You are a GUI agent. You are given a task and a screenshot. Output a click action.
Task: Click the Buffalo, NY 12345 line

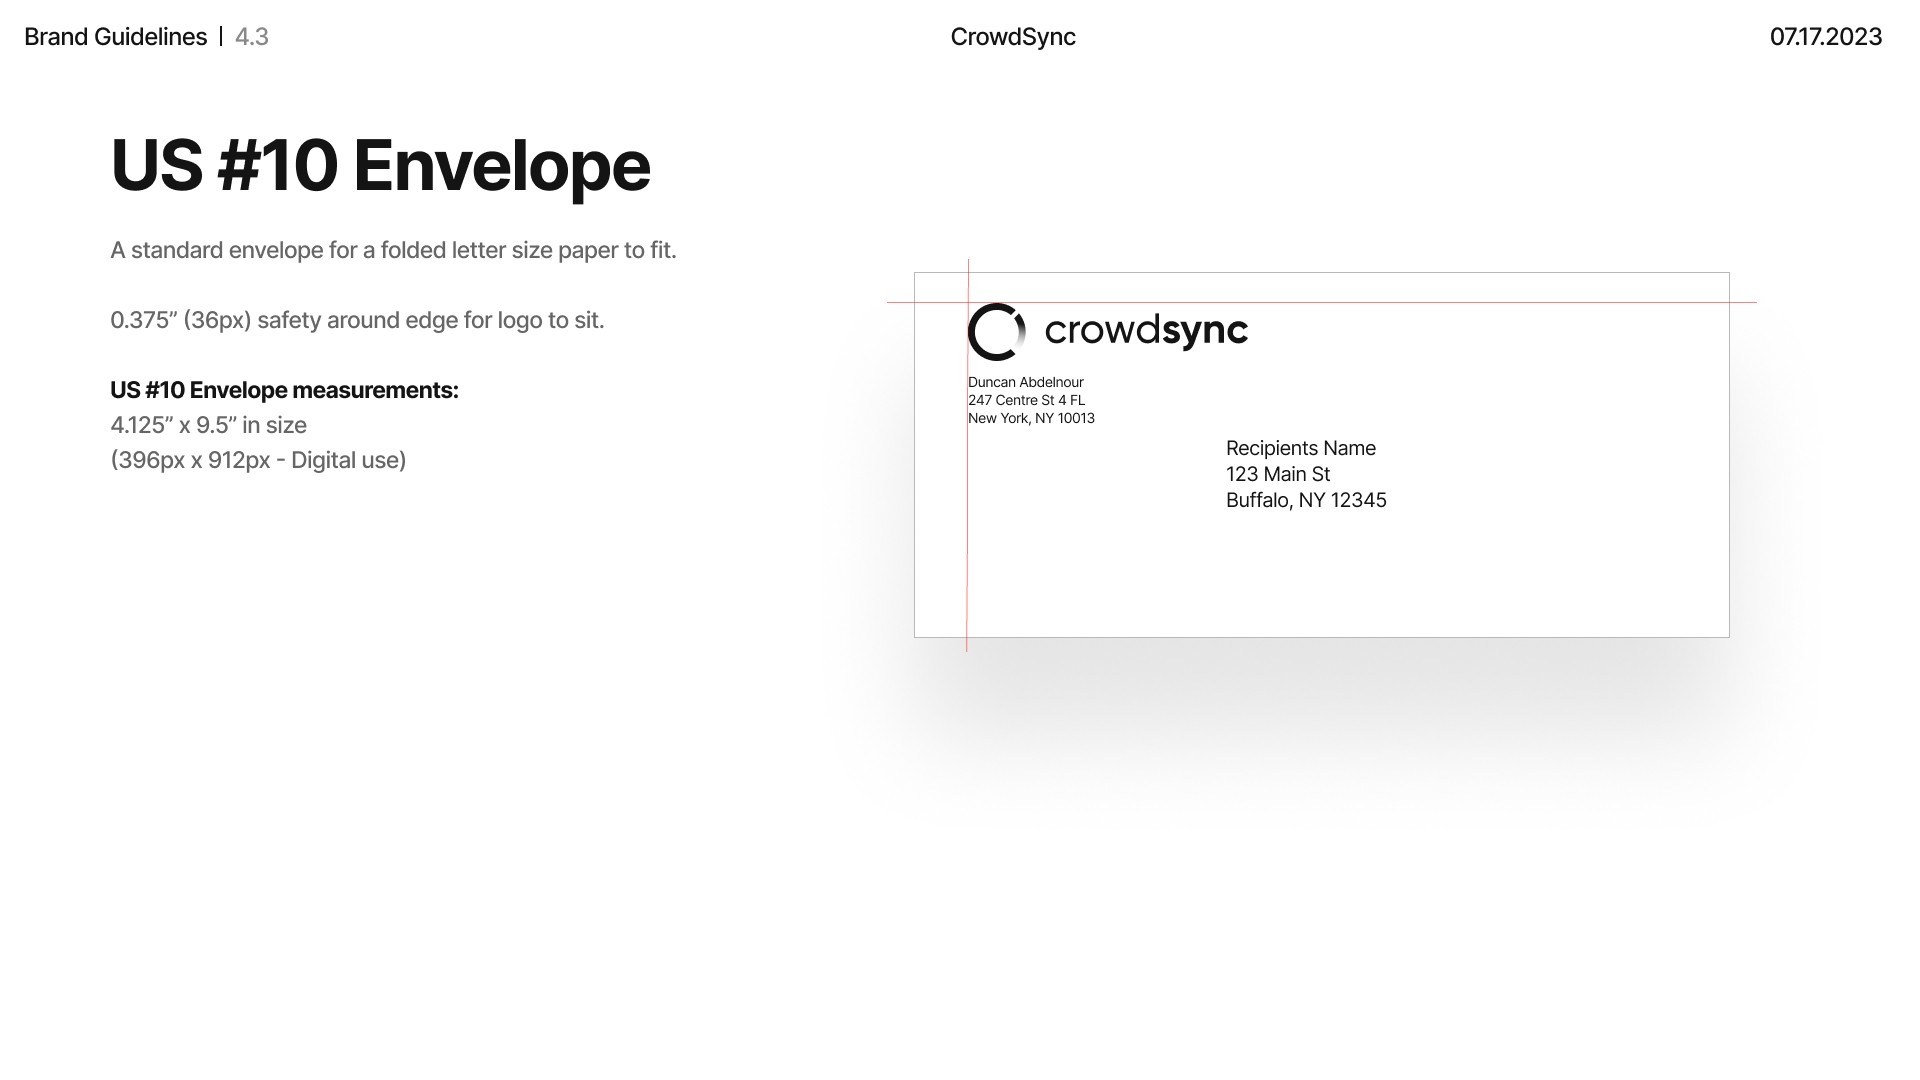pos(1305,500)
